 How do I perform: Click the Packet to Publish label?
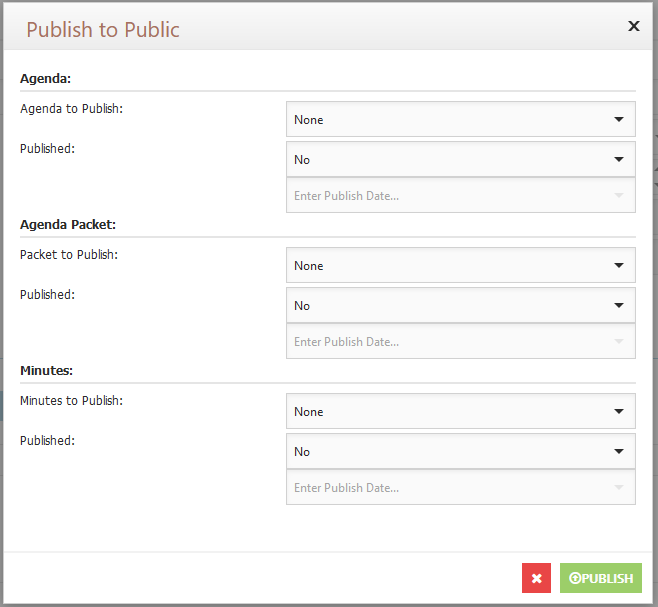tap(69, 255)
